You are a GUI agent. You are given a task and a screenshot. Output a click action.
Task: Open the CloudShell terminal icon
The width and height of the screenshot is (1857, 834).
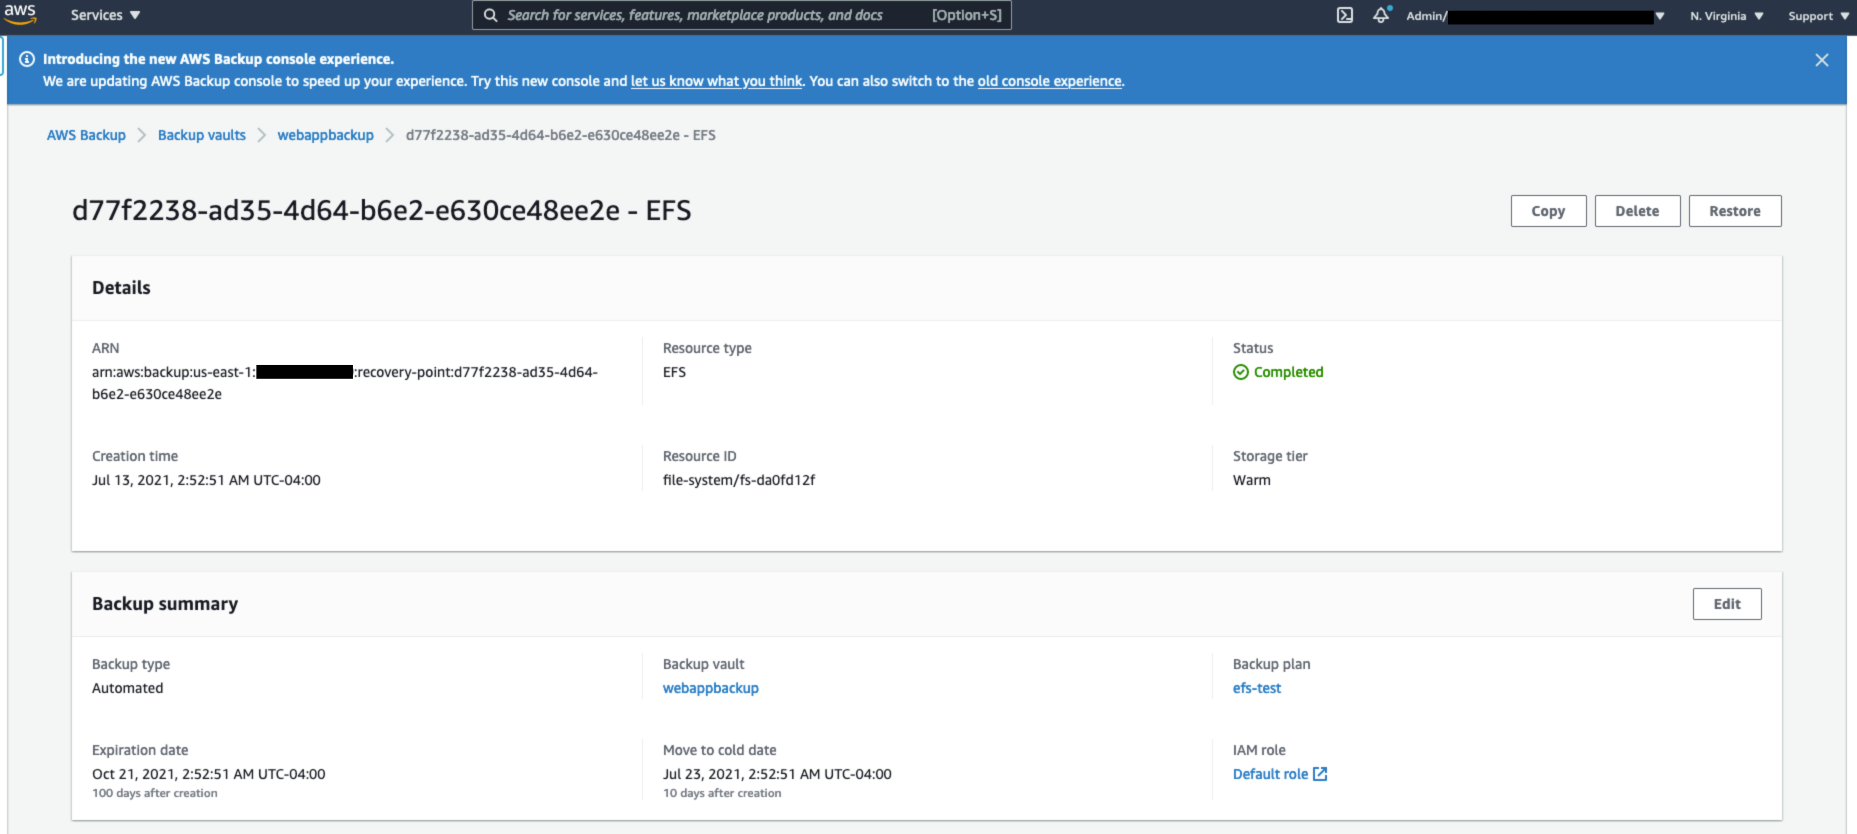tap(1345, 15)
